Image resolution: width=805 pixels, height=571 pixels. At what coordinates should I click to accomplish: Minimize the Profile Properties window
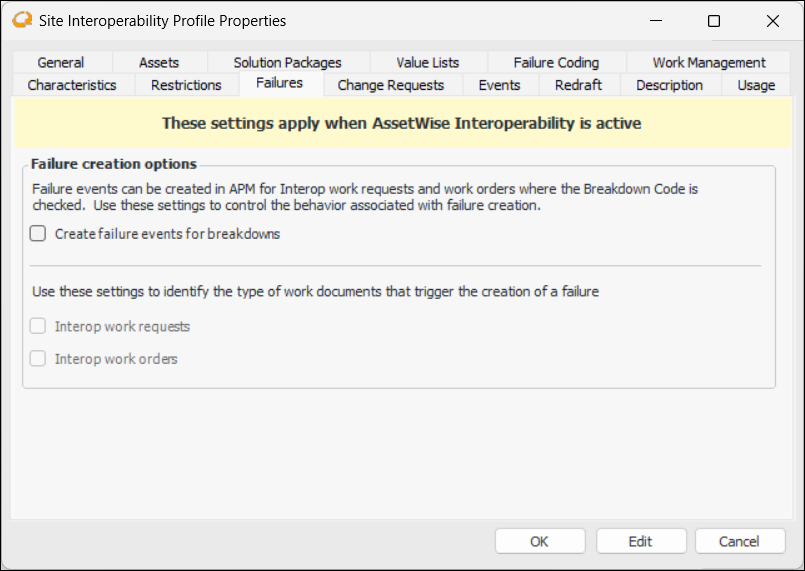[x=655, y=21]
